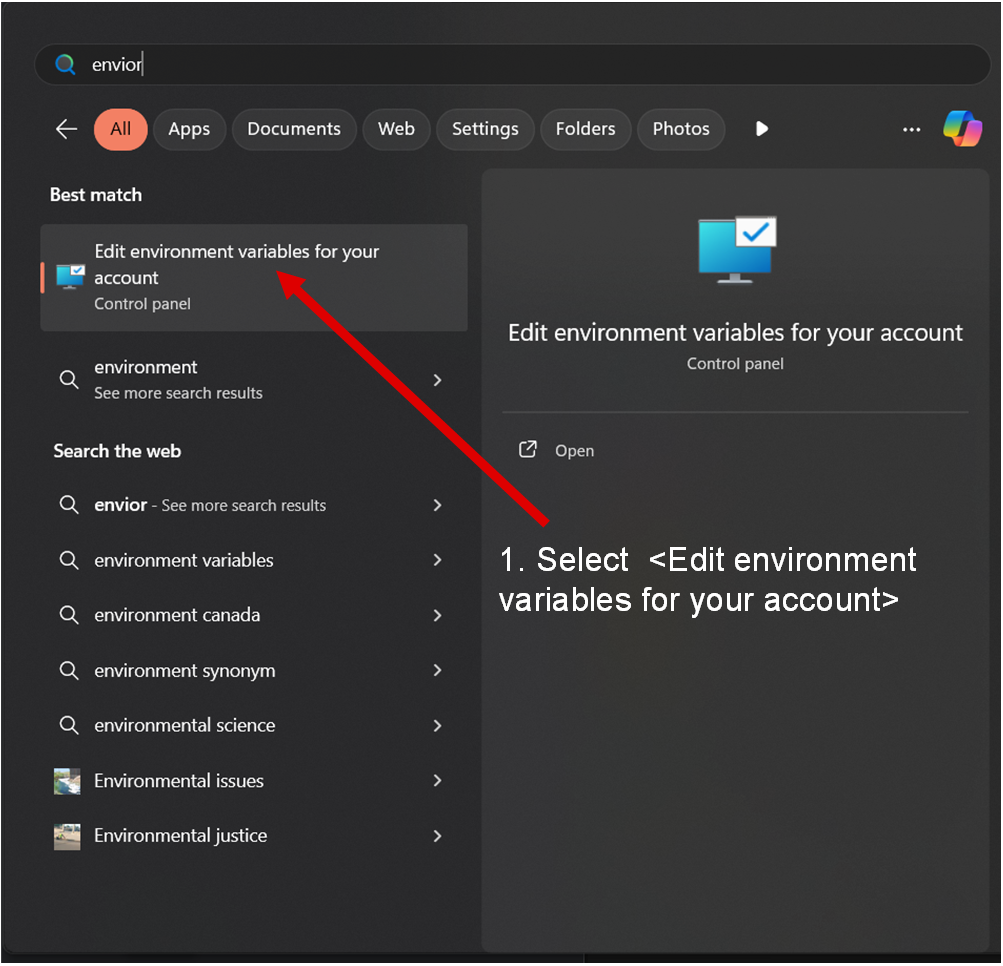The image size is (1003, 966).
Task: Select the Settings filter tab
Action: coord(485,129)
